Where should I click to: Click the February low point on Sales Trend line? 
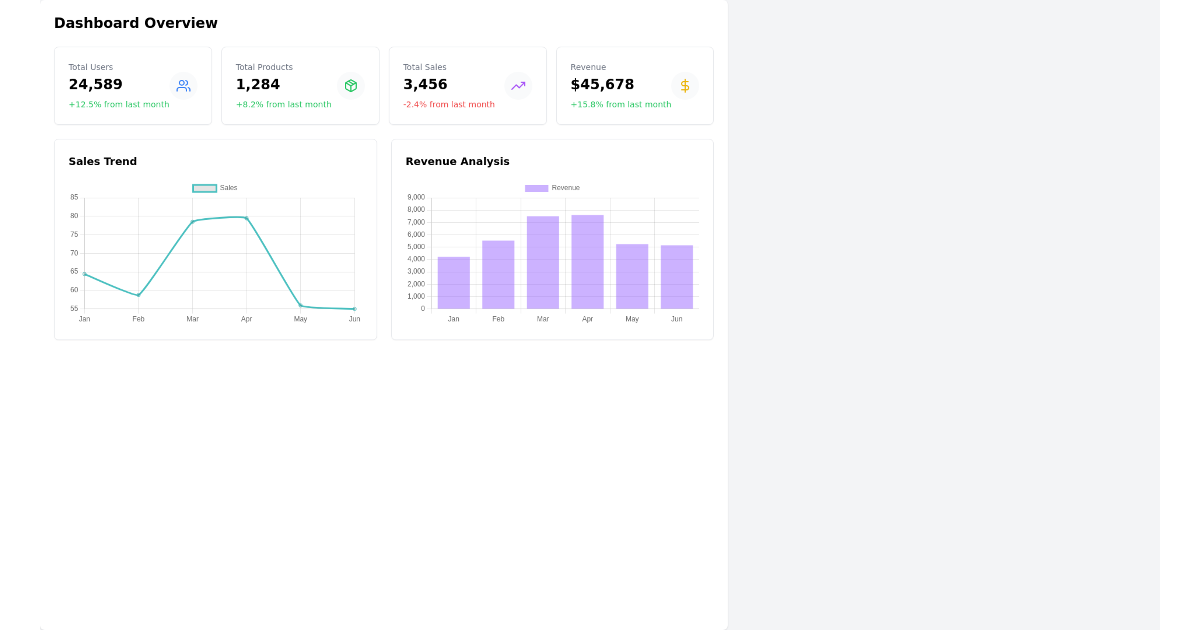138,295
